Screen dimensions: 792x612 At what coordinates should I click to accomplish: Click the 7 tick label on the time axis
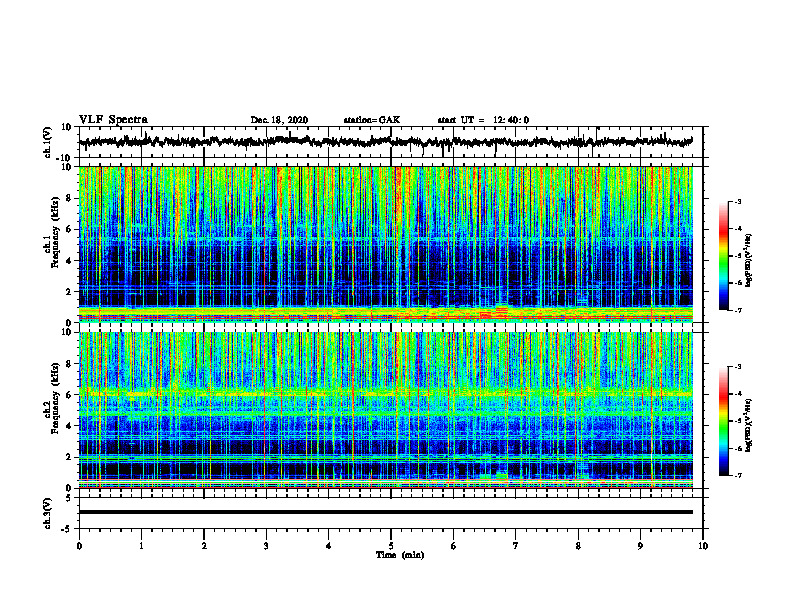click(x=516, y=546)
